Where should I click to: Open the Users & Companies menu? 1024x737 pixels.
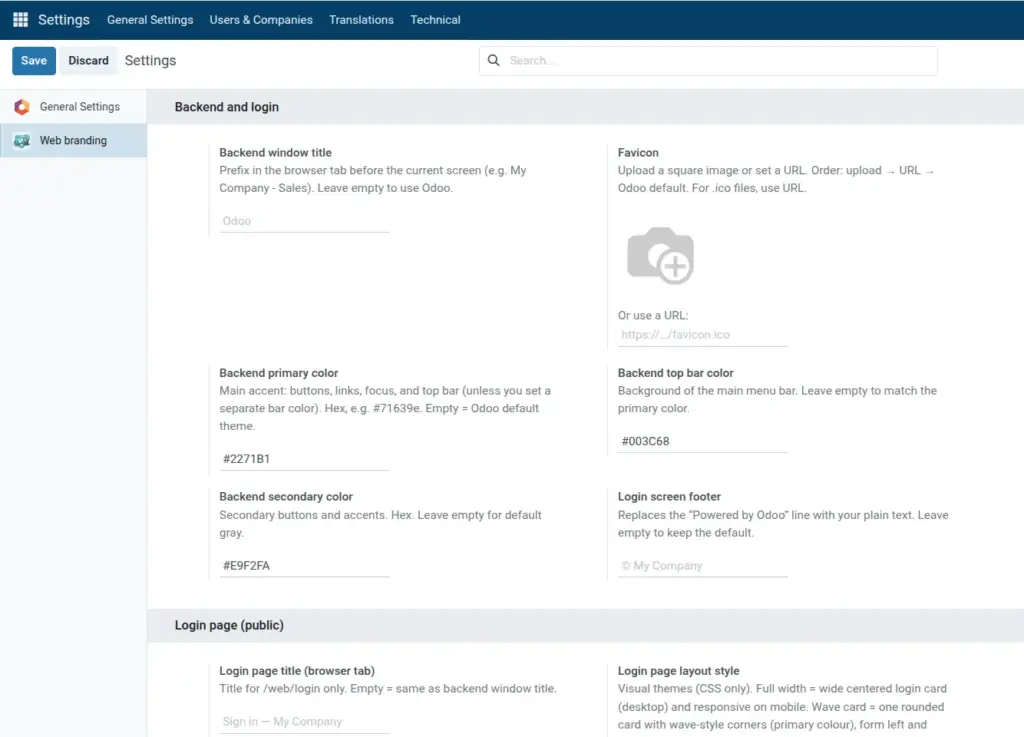261,20
